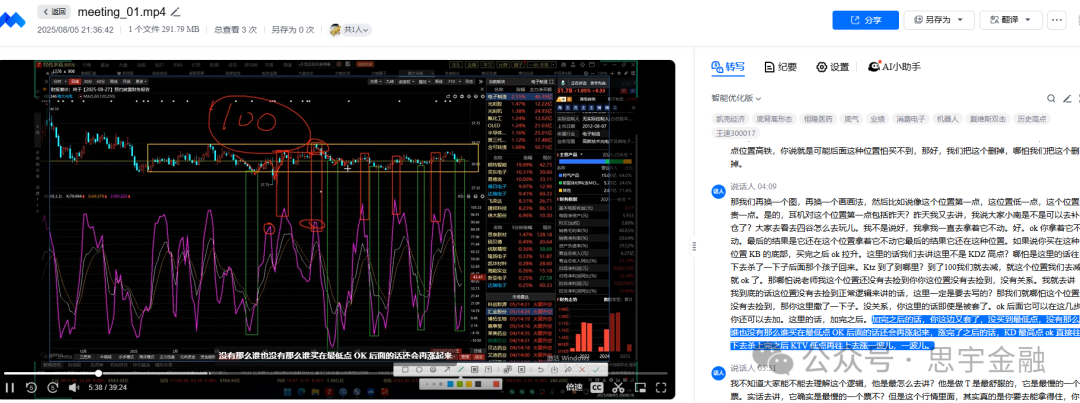
Task: Enter fullscreen video mode
Action: click(x=663, y=387)
